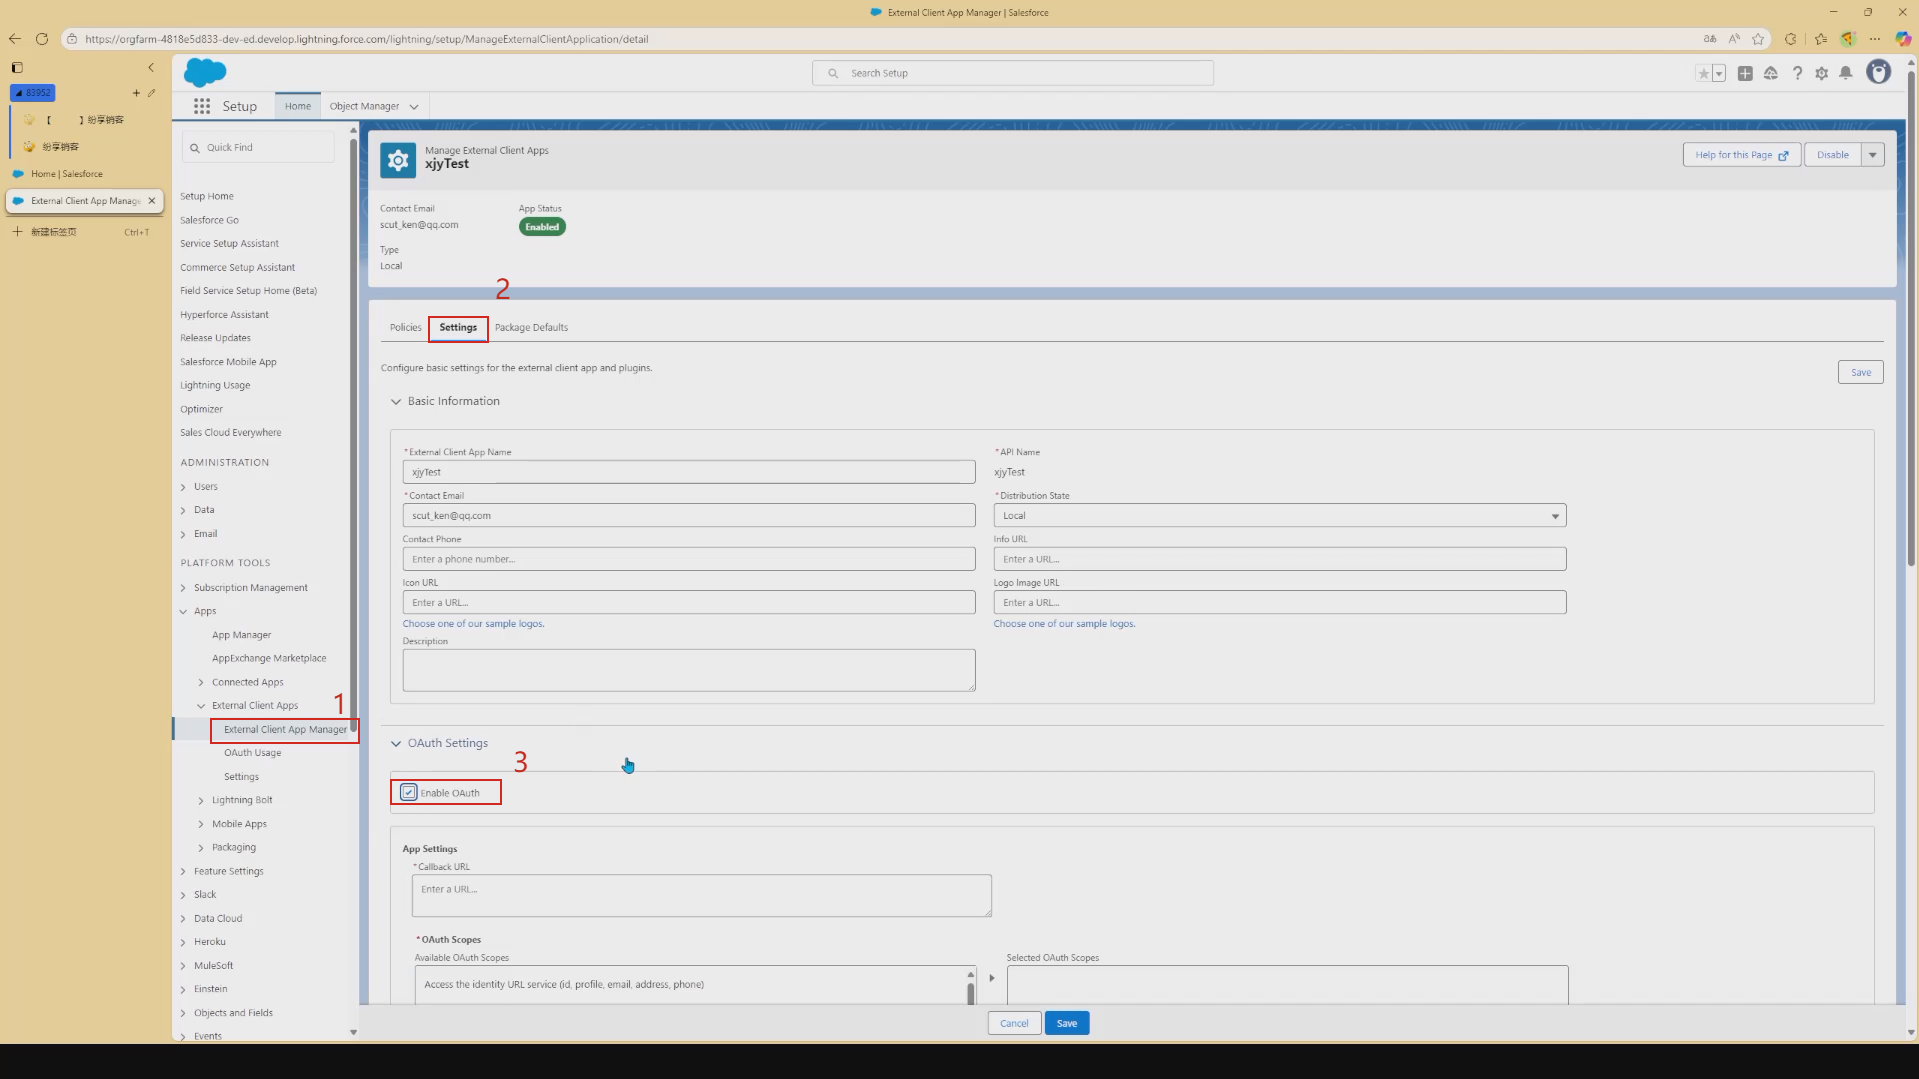Close the External Client App Manager tab

[152, 200]
